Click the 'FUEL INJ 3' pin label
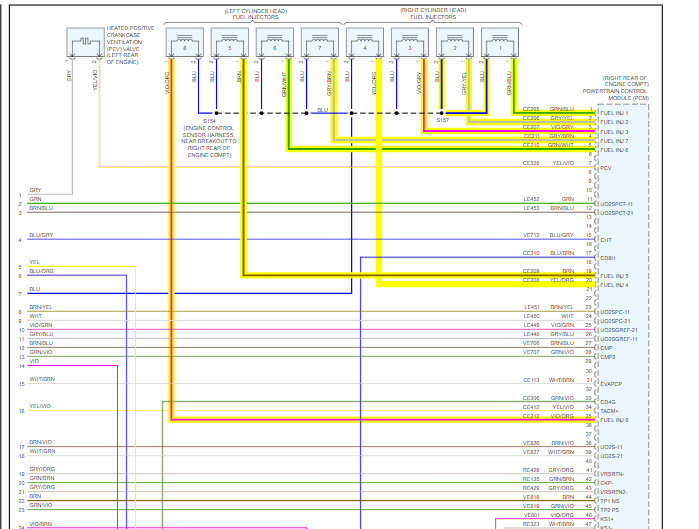The height and width of the screenshot is (529, 699). pos(614,132)
